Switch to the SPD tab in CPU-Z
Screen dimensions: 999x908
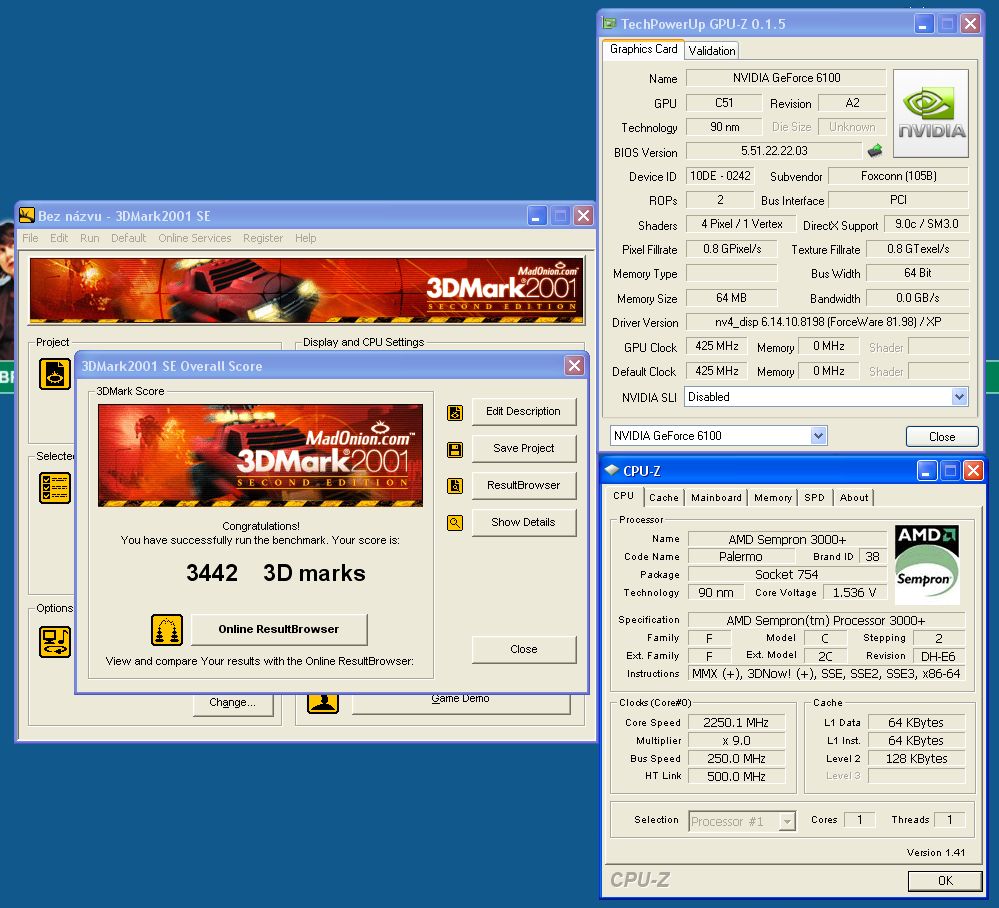[814, 498]
